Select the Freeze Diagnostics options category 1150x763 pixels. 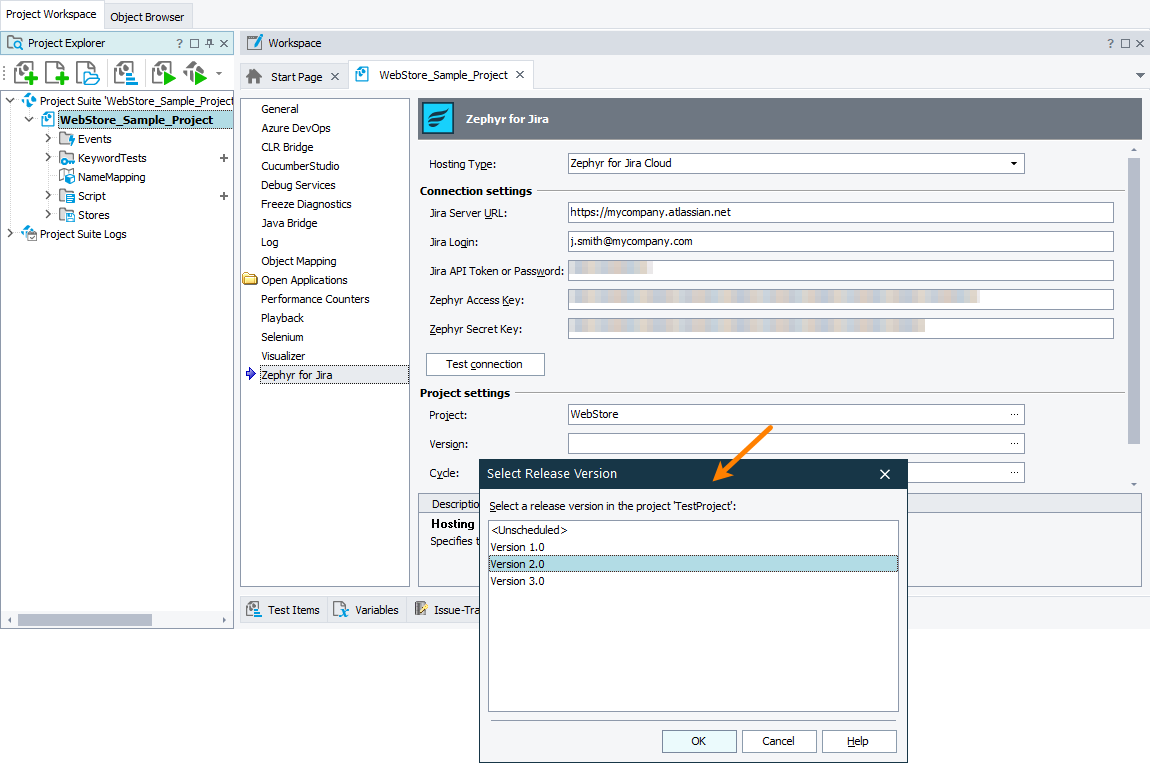[x=306, y=204]
